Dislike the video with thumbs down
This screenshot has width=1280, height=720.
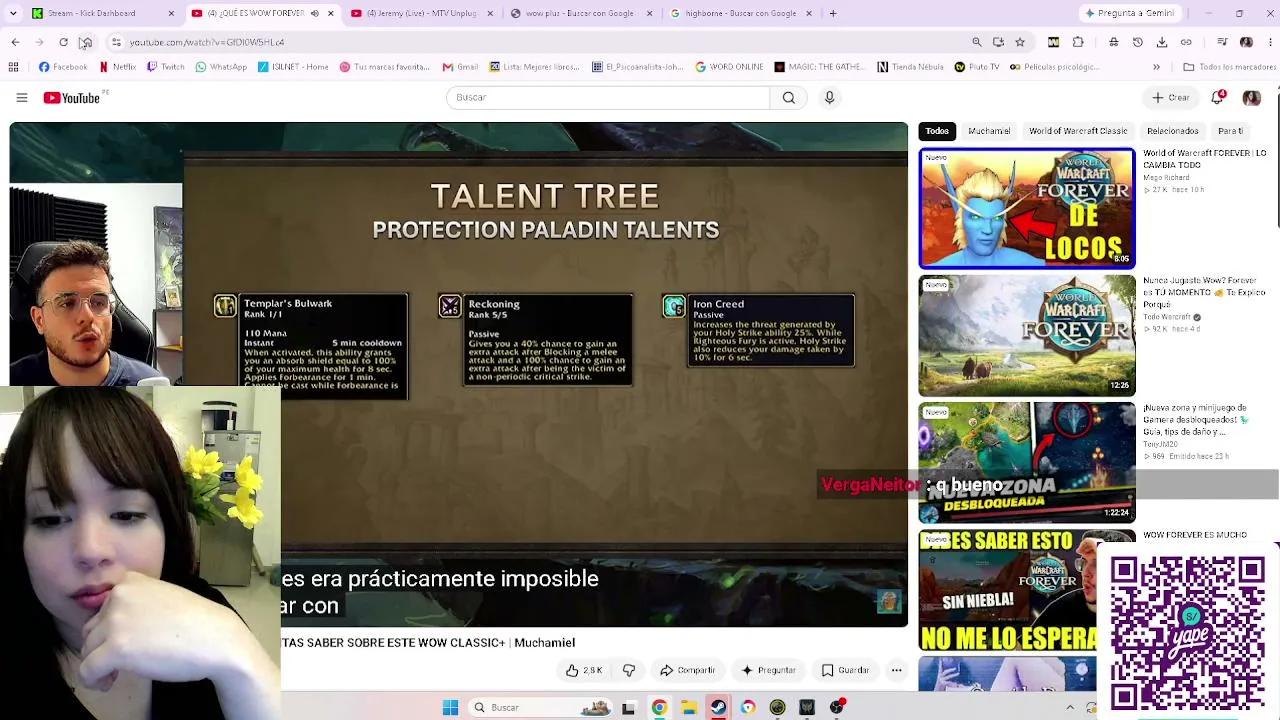coord(629,670)
